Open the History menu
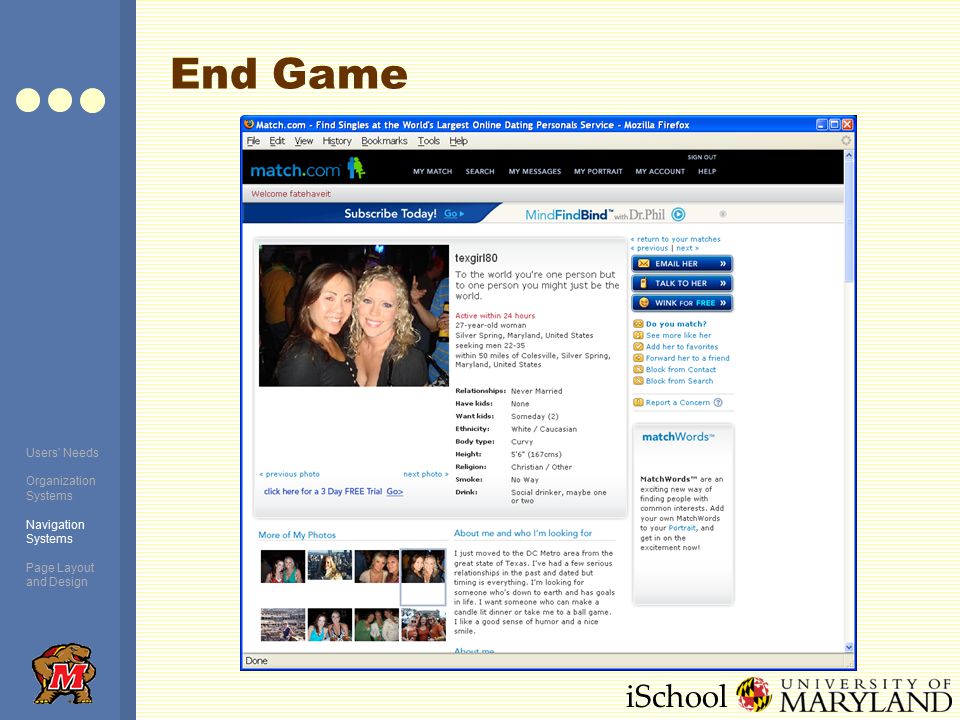Screen dimensions: 960x720 coord(337,141)
